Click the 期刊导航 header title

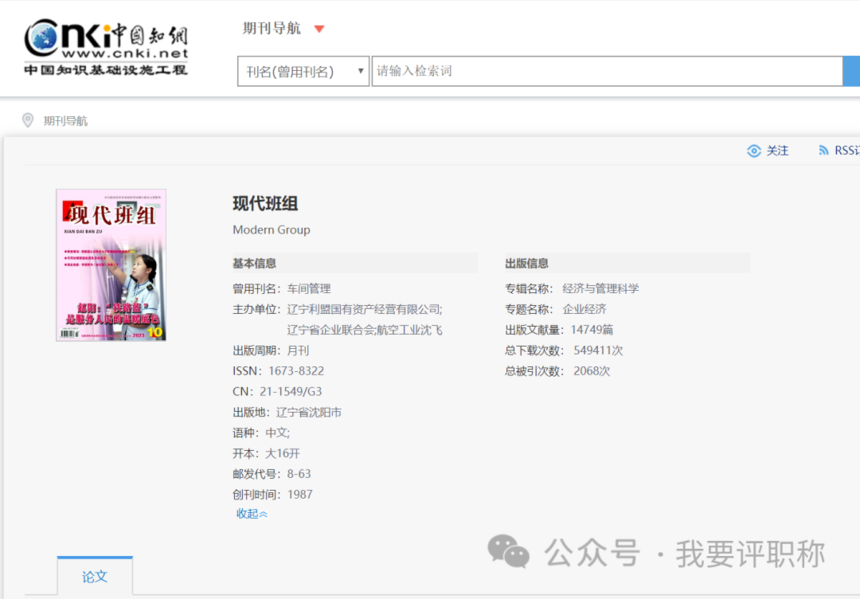click(271, 28)
